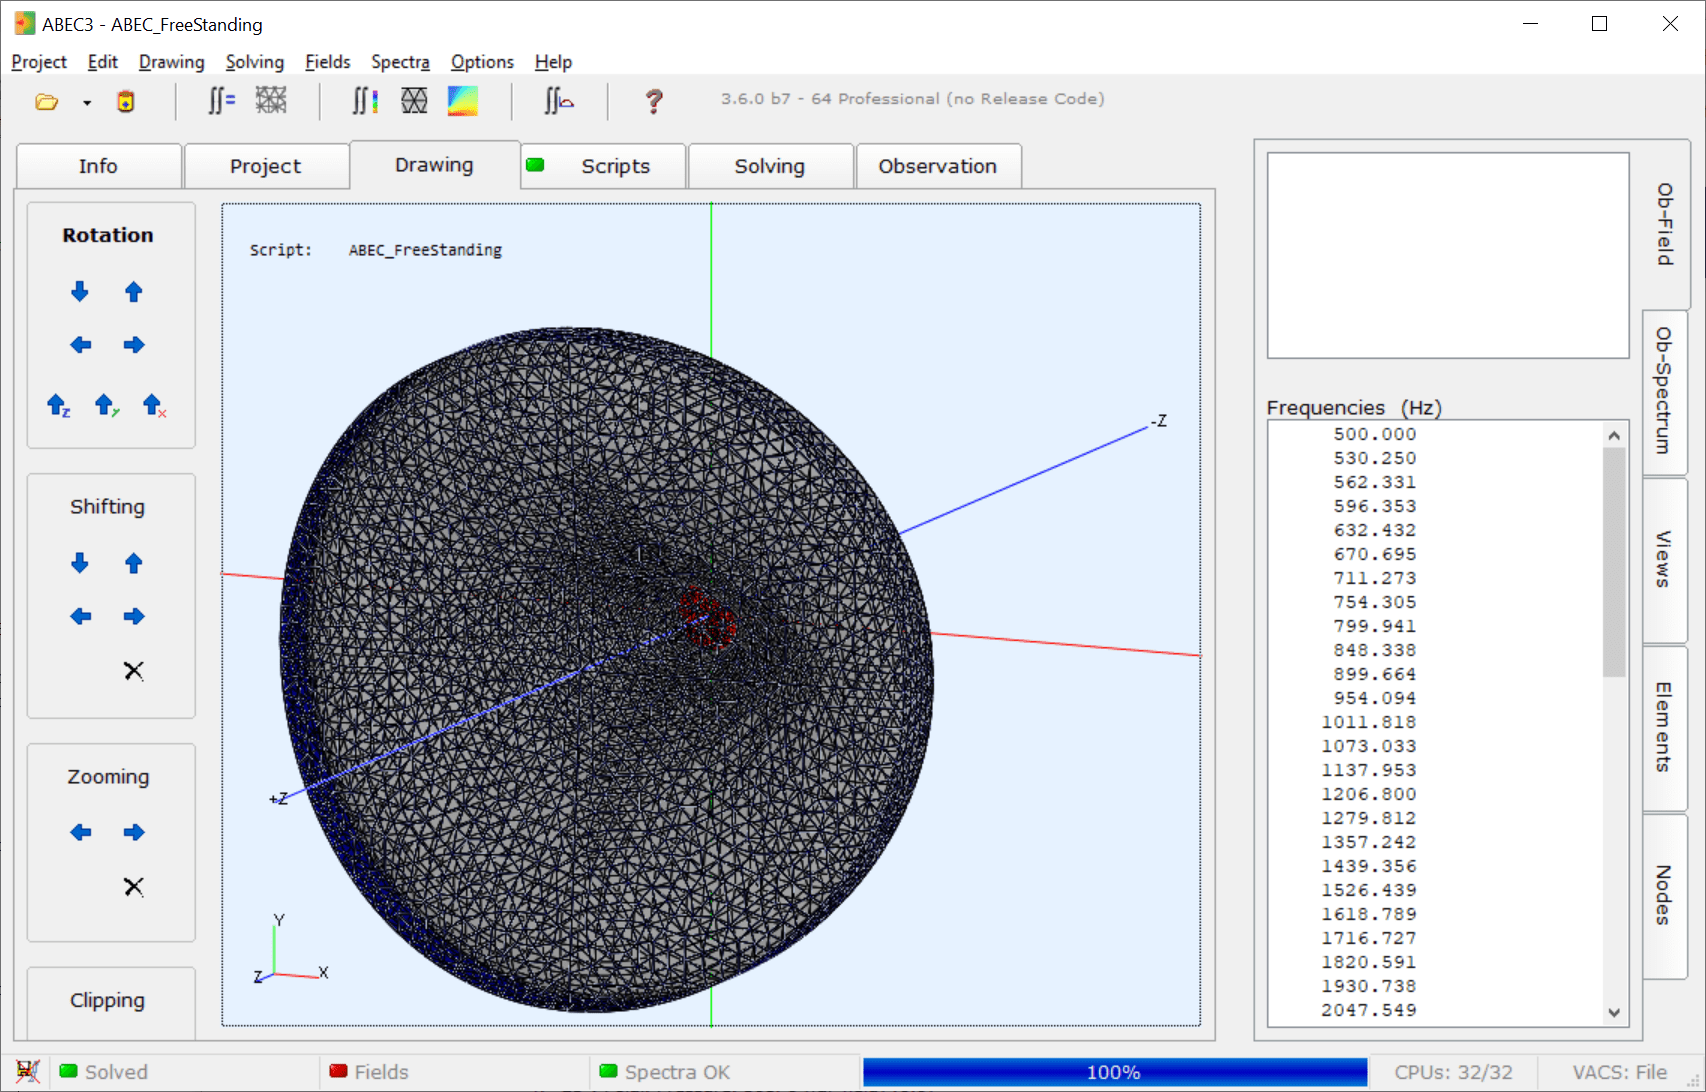This screenshot has height=1092, width=1706.
Task: Switch to the Info tab
Action: (x=99, y=166)
